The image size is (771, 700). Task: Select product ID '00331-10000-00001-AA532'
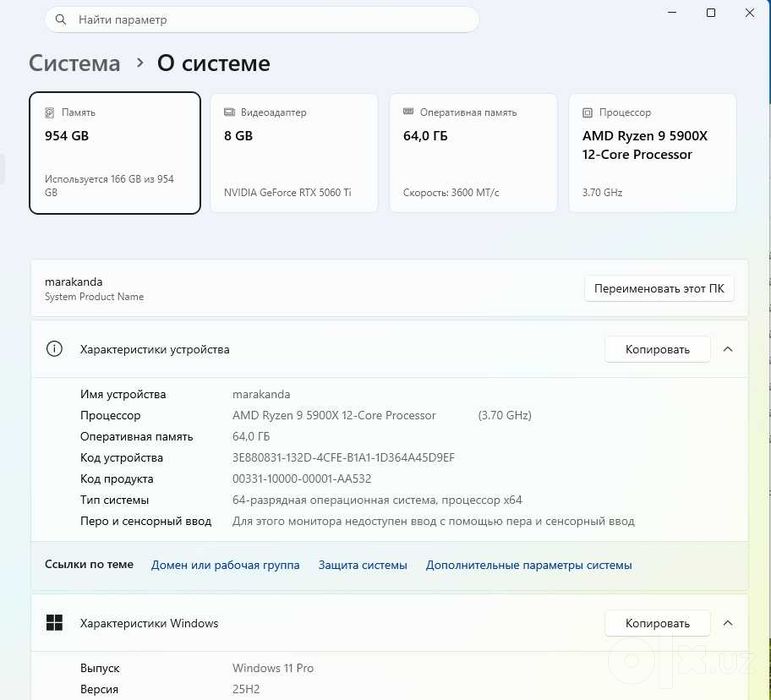point(302,479)
